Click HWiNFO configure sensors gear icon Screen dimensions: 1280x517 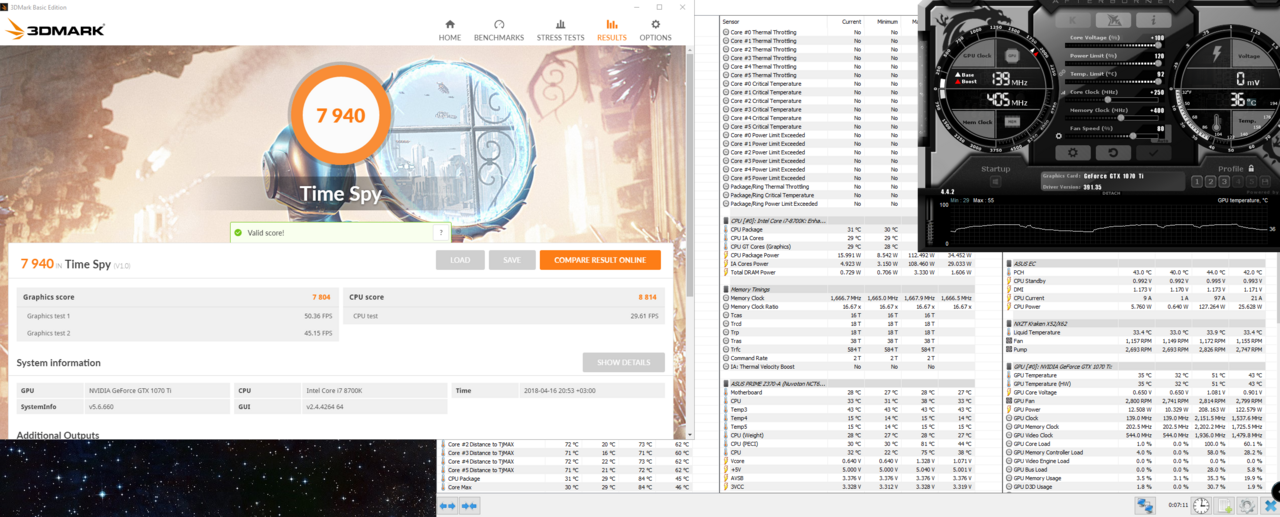click(x=1247, y=505)
